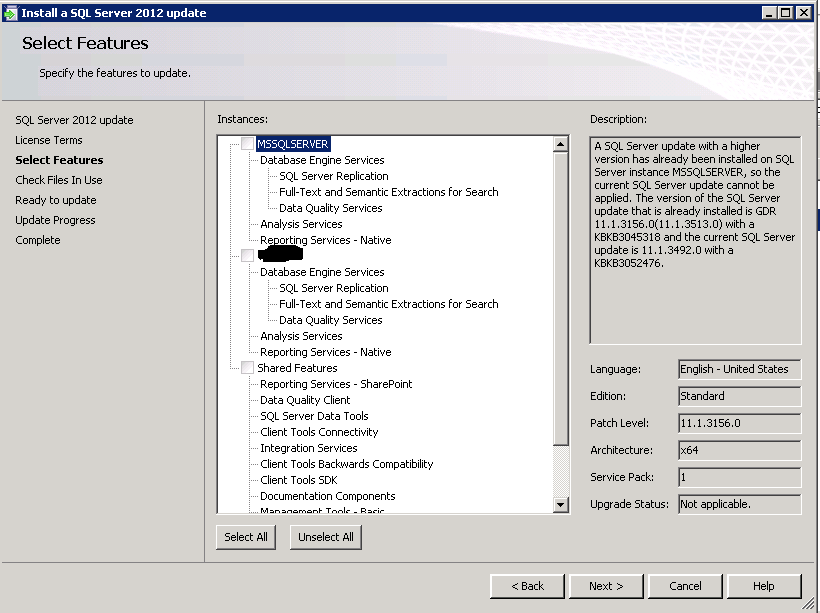Click the Service Pack field showing 1
820x613 pixels.
[x=739, y=478]
